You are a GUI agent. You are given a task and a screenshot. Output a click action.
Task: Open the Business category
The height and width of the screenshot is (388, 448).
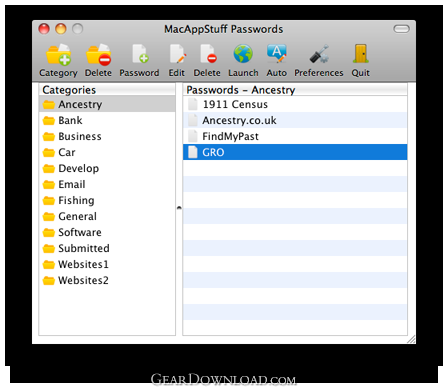click(107, 136)
